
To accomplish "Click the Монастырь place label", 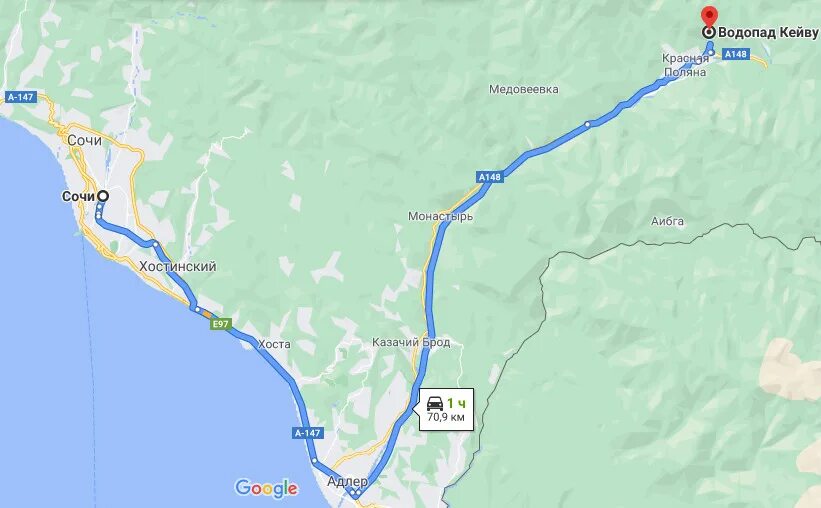I will click(440, 216).
